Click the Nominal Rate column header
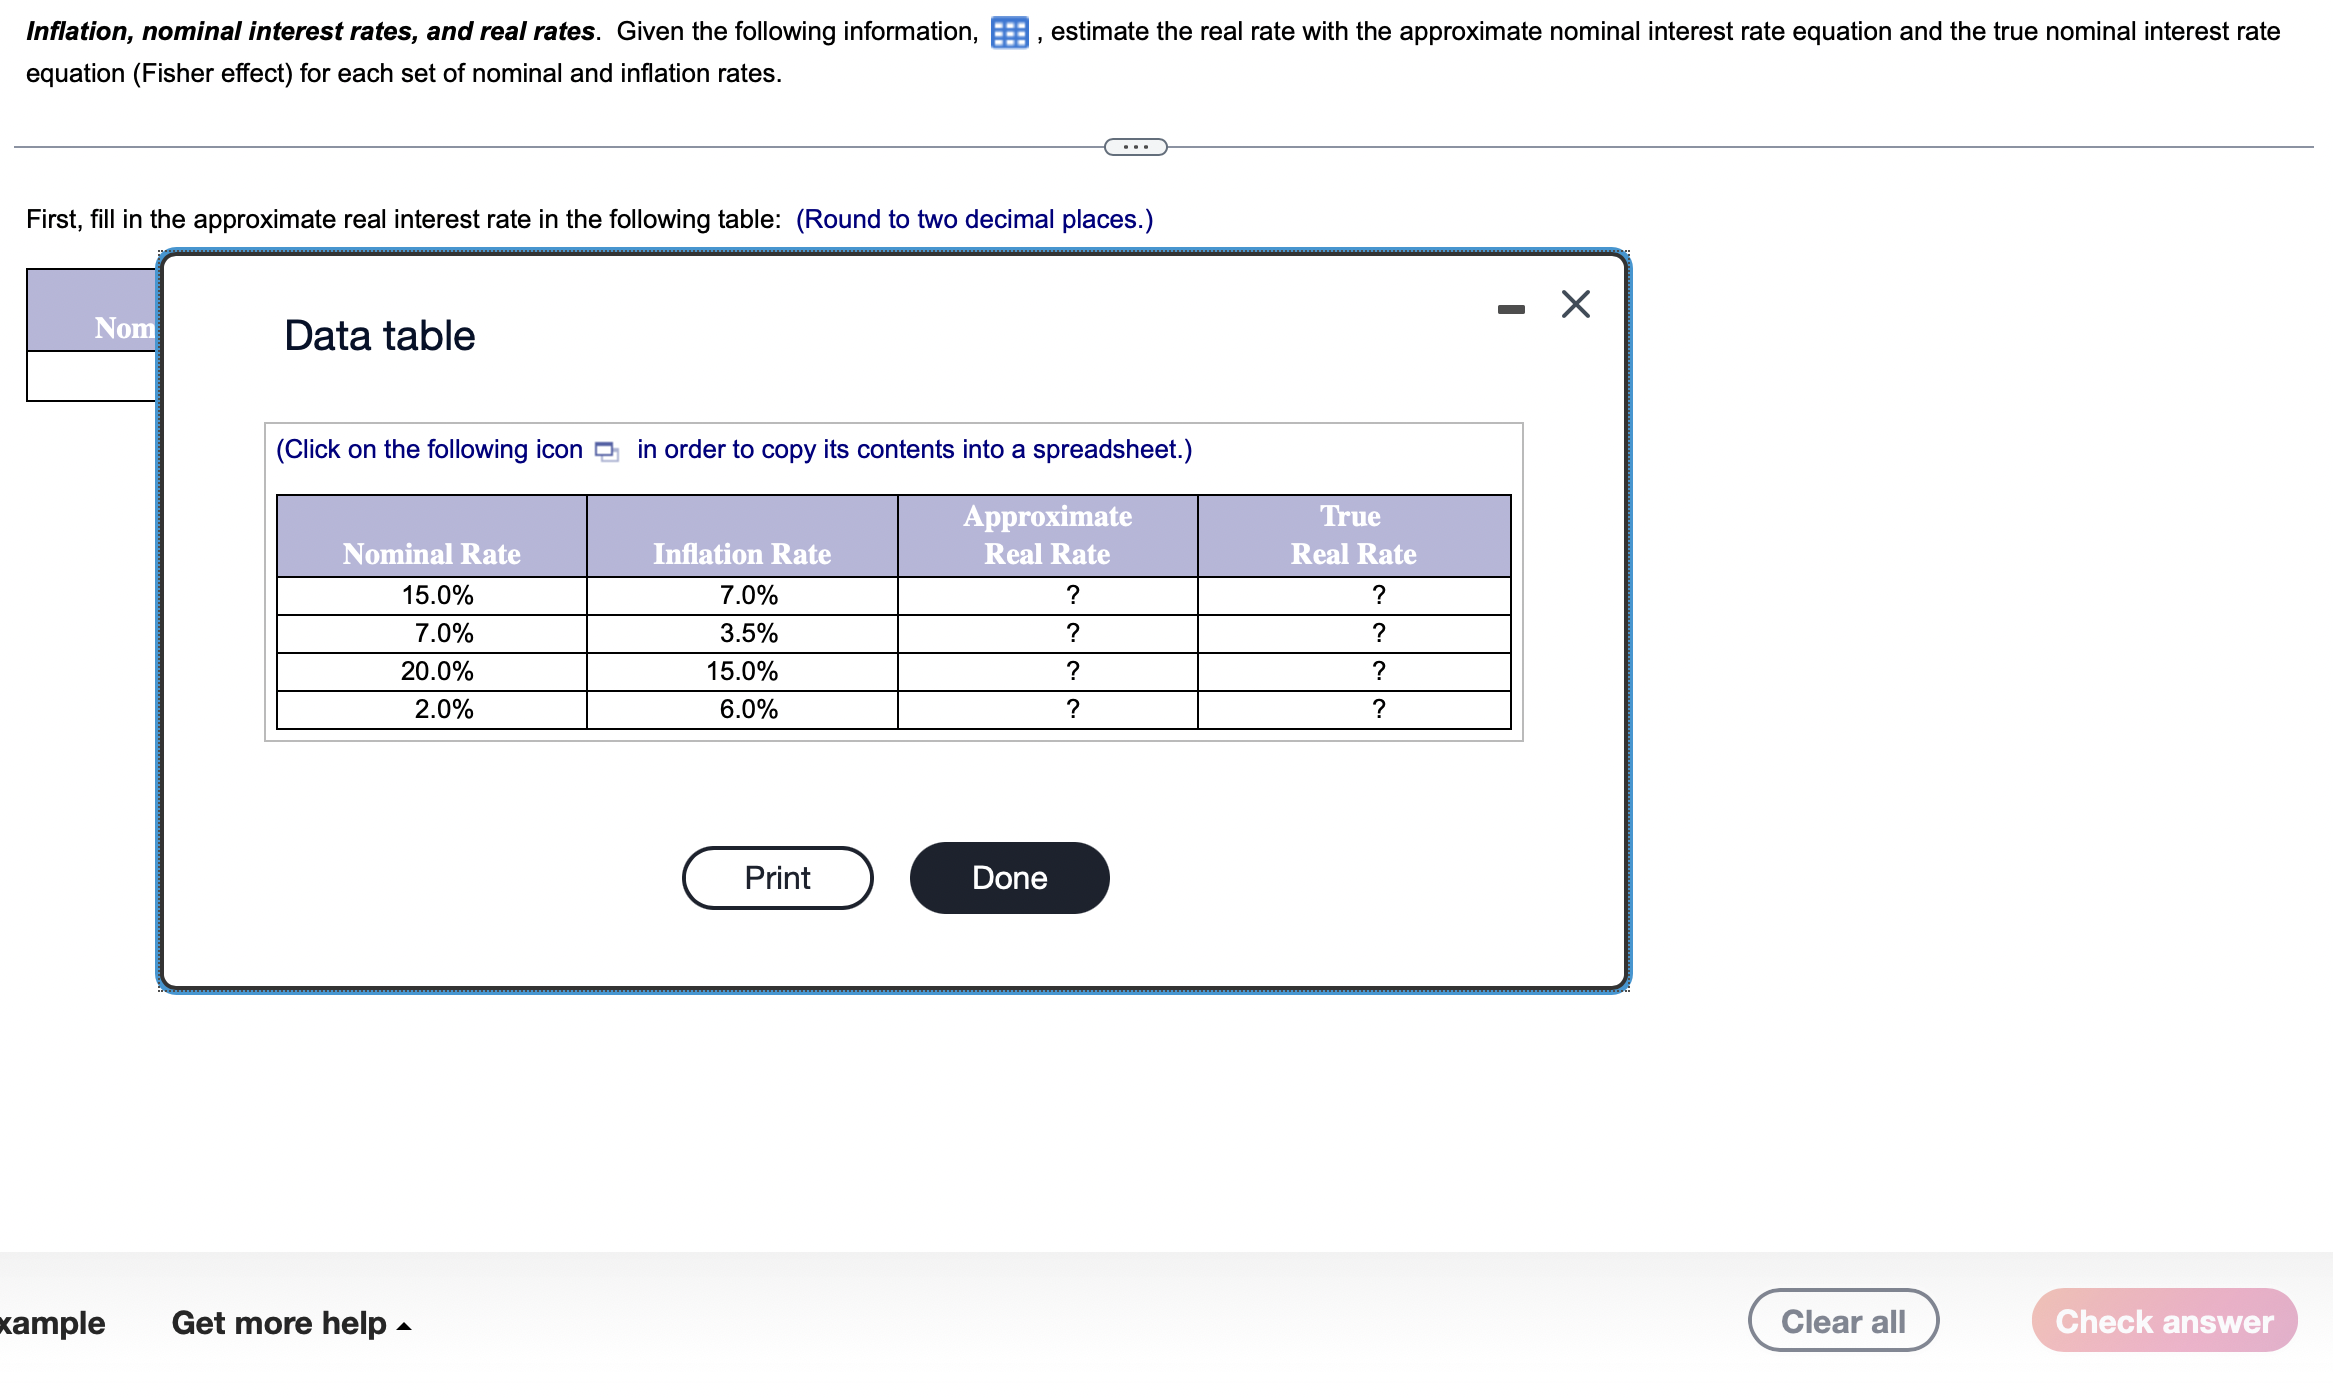The image size is (2333, 1398). click(431, 553)
